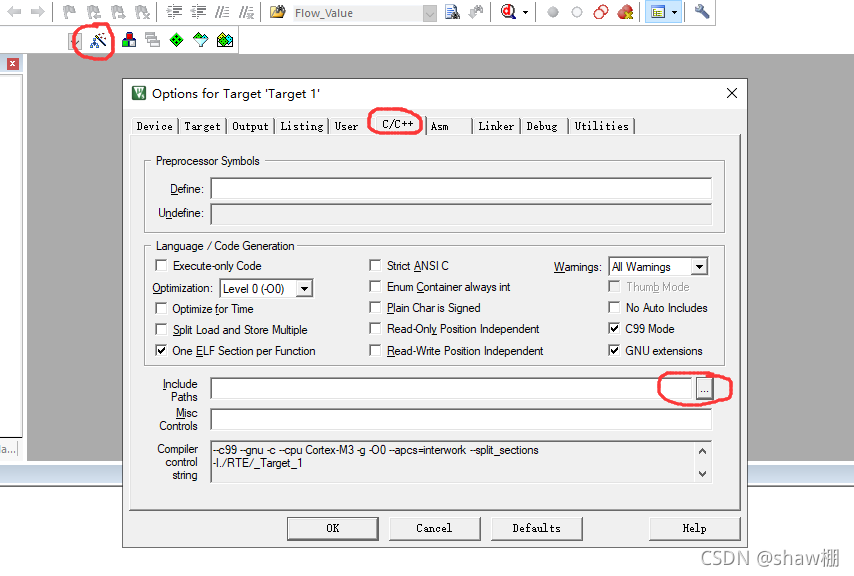The image size is (854, 576).
Task: Switch to the Device tab
Action: (155, 126)
